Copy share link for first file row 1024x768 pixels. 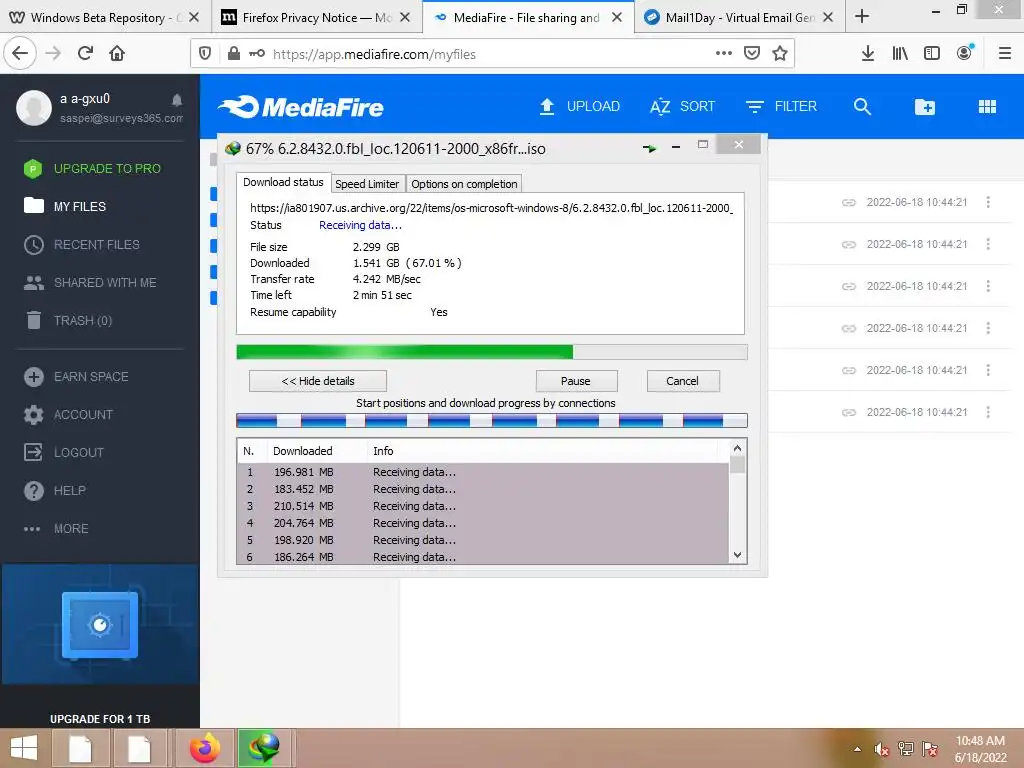[x=848, y=202]
